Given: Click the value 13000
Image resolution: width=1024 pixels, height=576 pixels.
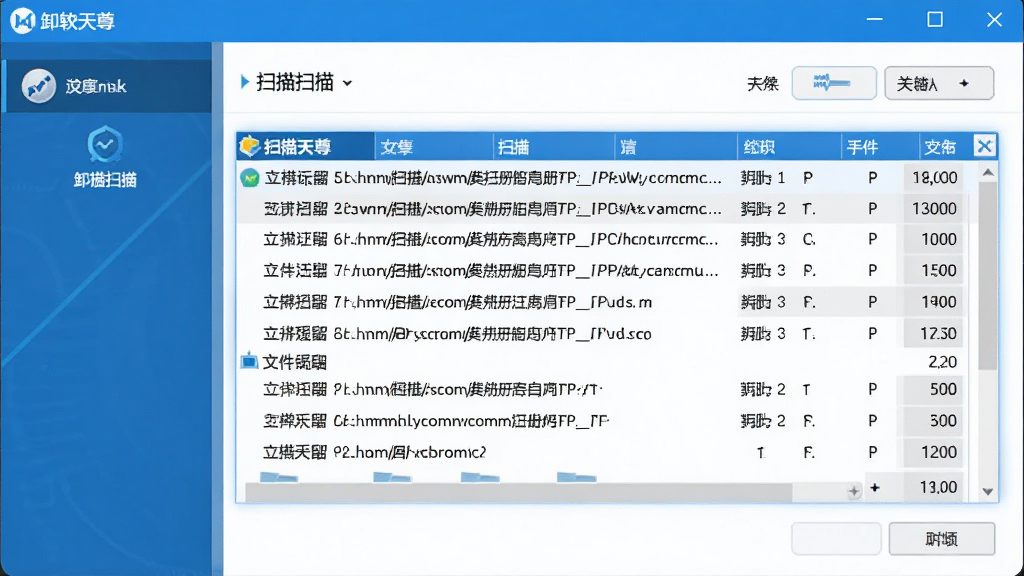Looking at the screenshot, I should click(935, 209).
